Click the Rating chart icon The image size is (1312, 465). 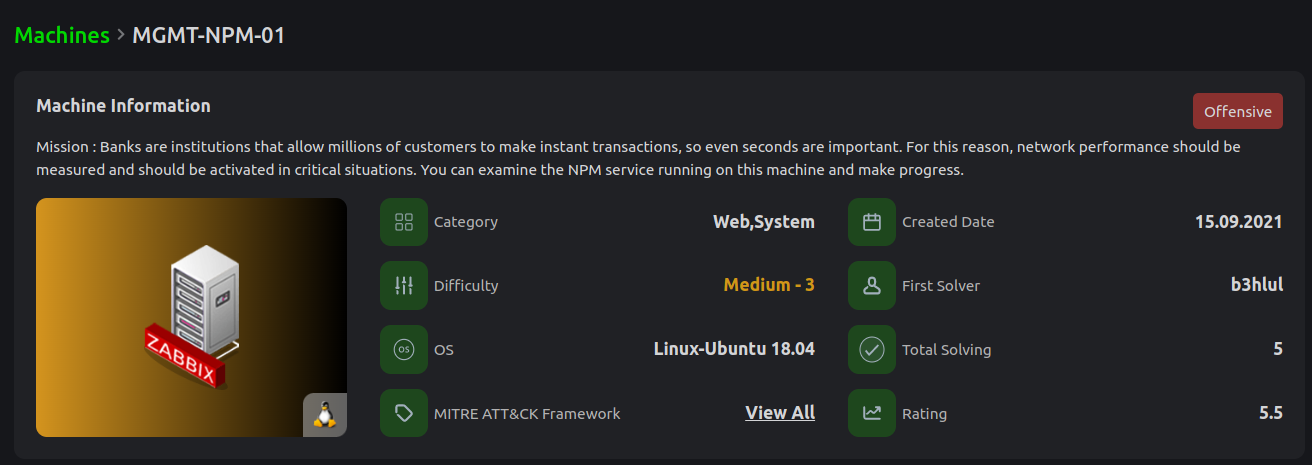click(872, 413)
